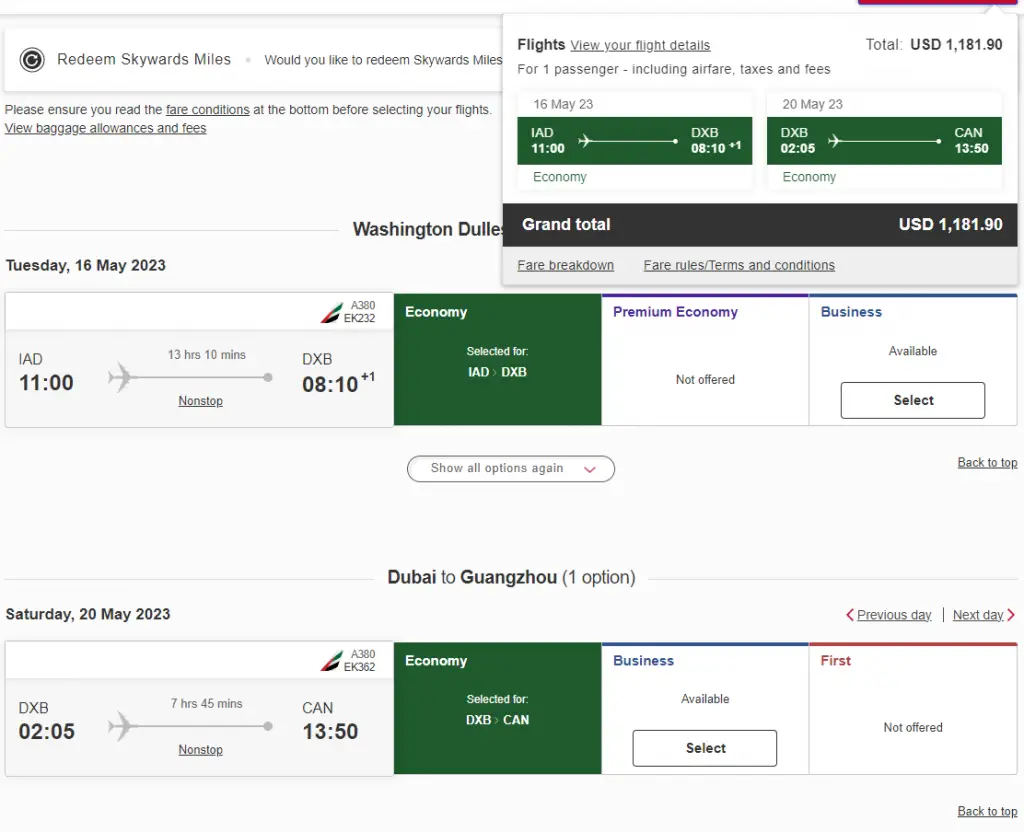The width and height of the screenshot is (1024, 832).
Task: Click the airplane icon on IAD to DXB flight card
Action: [x=121, y=378]
